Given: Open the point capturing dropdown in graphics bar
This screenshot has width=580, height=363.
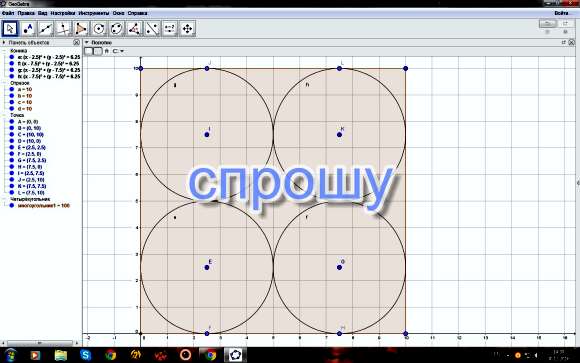Looking at the screenshot, I should coord(118,51).
